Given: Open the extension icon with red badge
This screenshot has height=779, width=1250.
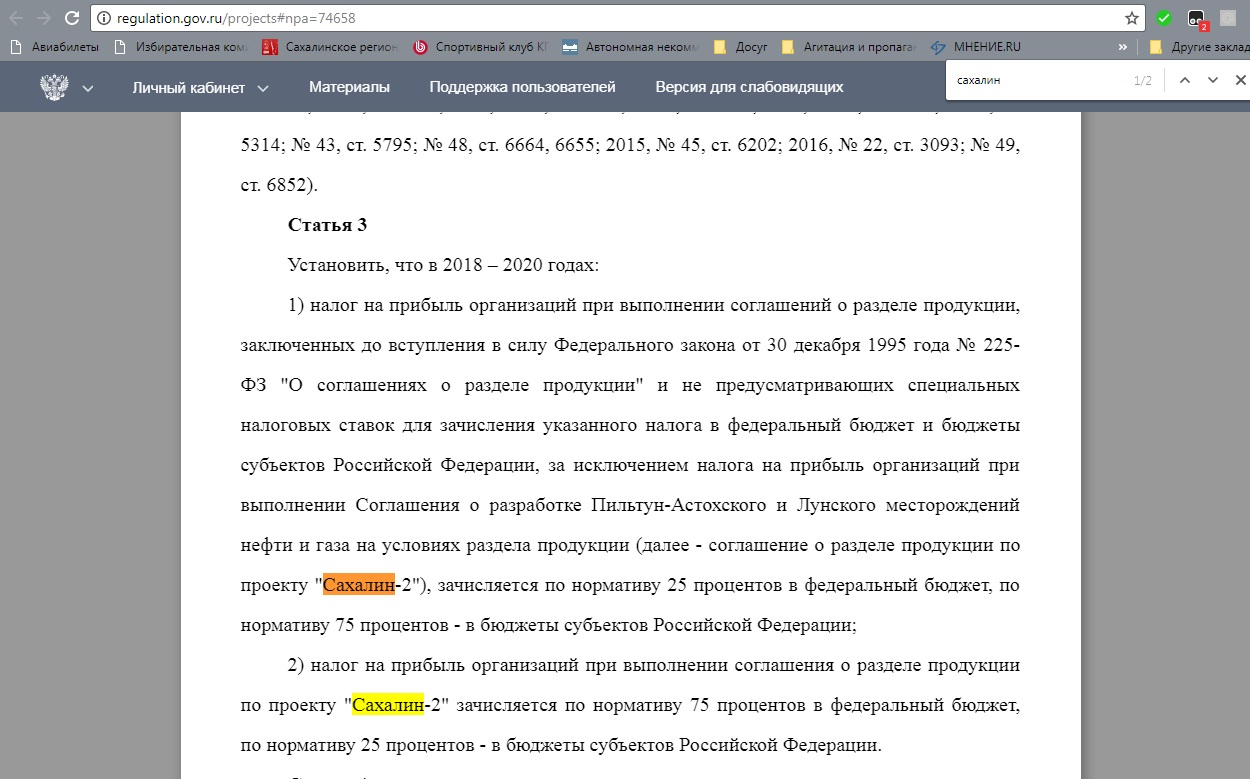Looking at the screenshot, I should 1196,18.
